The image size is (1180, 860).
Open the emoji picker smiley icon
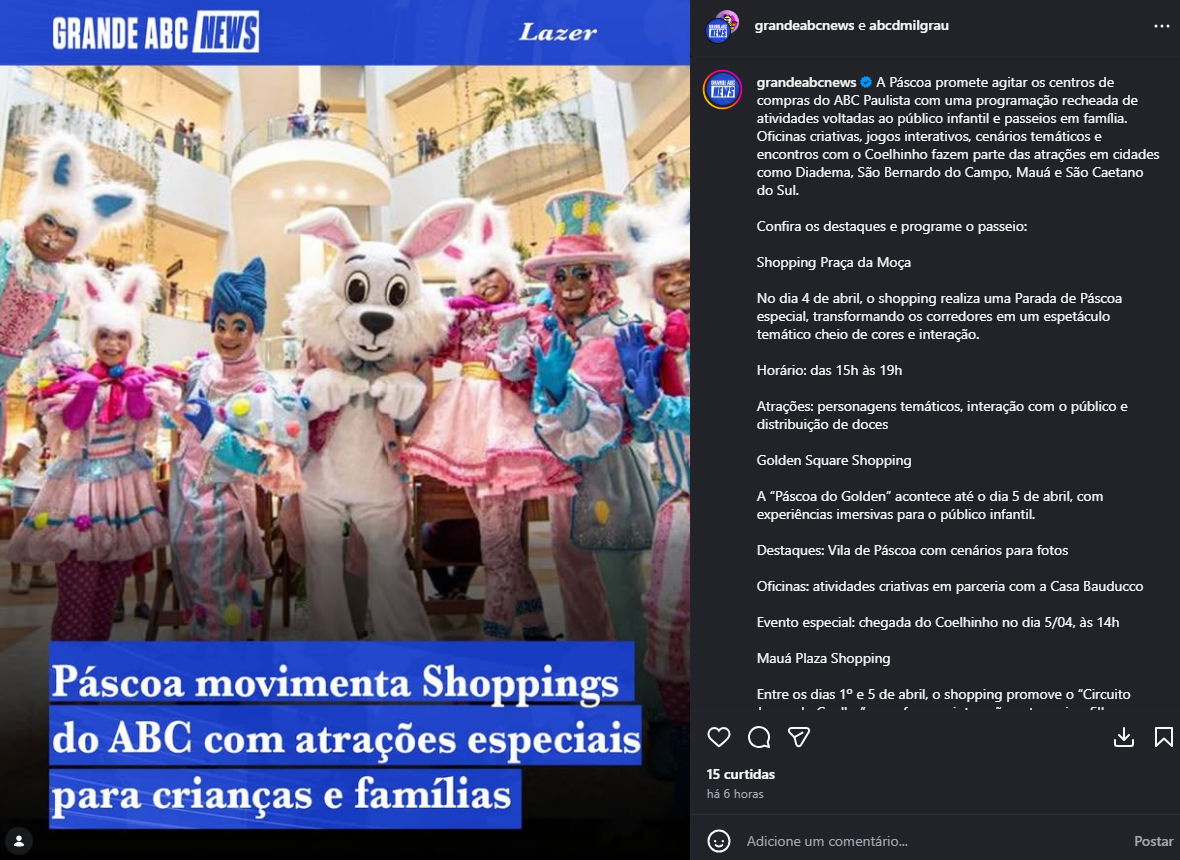(719, 840)
